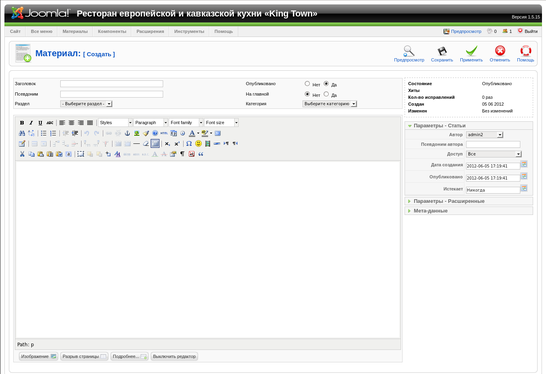Viewport: 546px width, 374px height.
Task: Expand the Мета-данные panel
Action: click(x=469, y=211)
